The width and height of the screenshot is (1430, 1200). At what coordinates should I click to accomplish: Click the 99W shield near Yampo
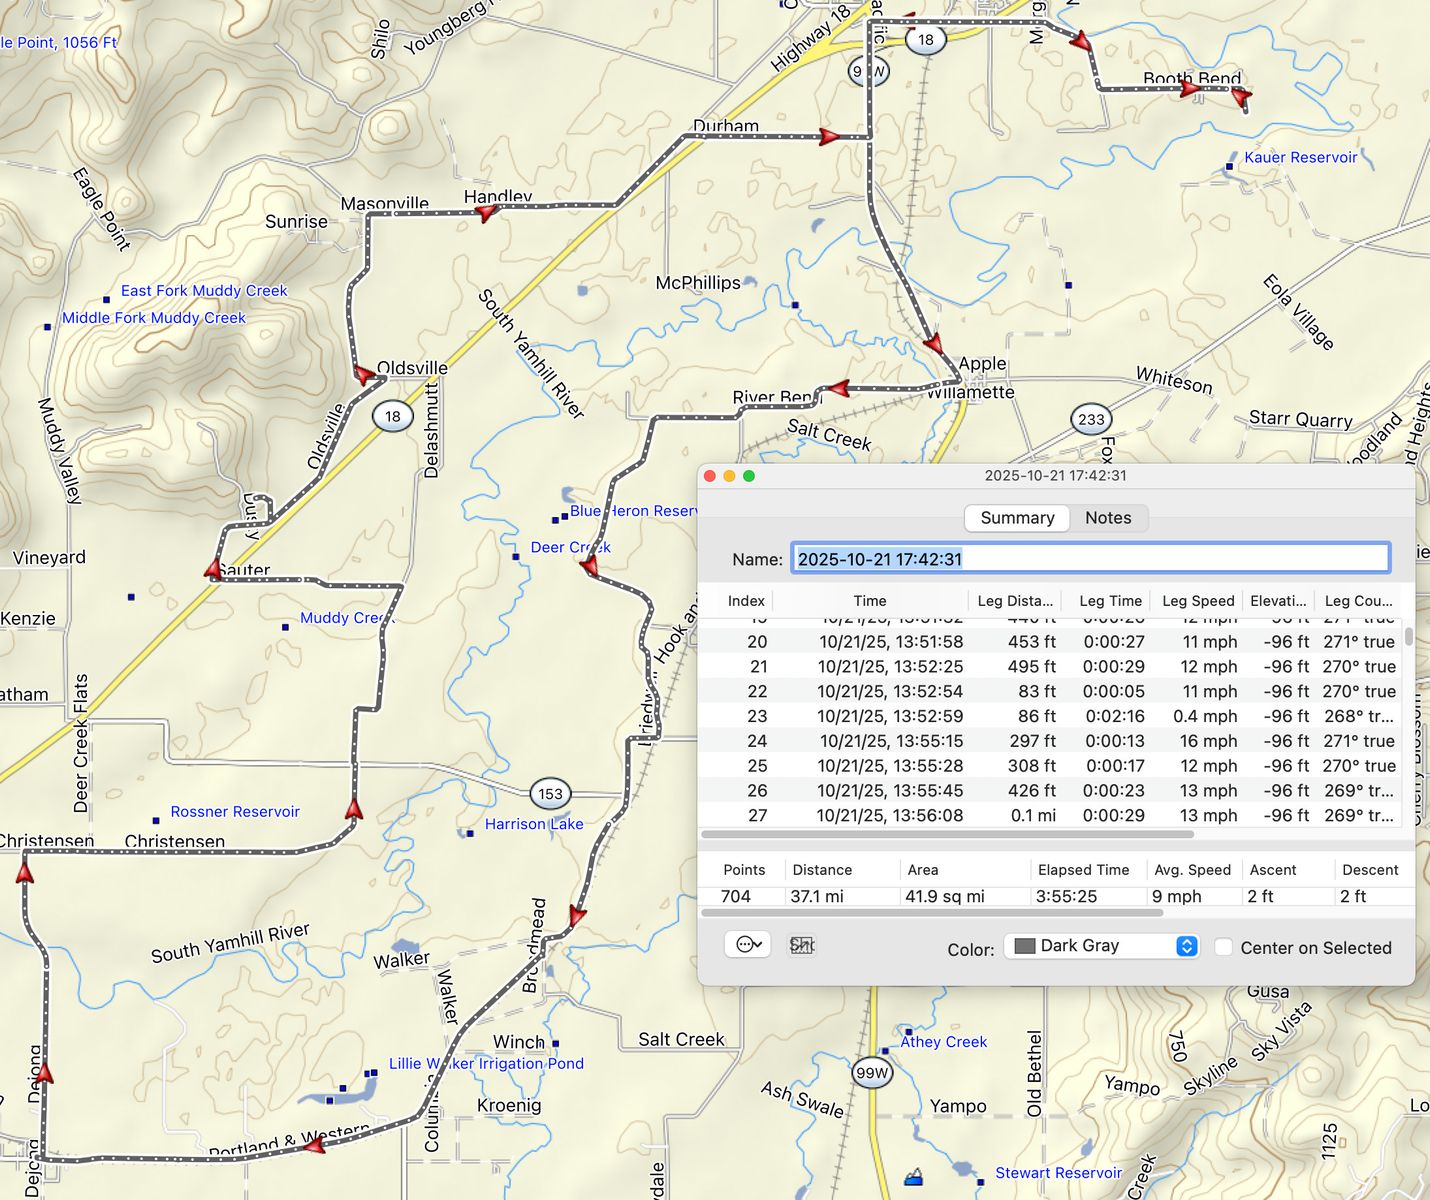872,1073
